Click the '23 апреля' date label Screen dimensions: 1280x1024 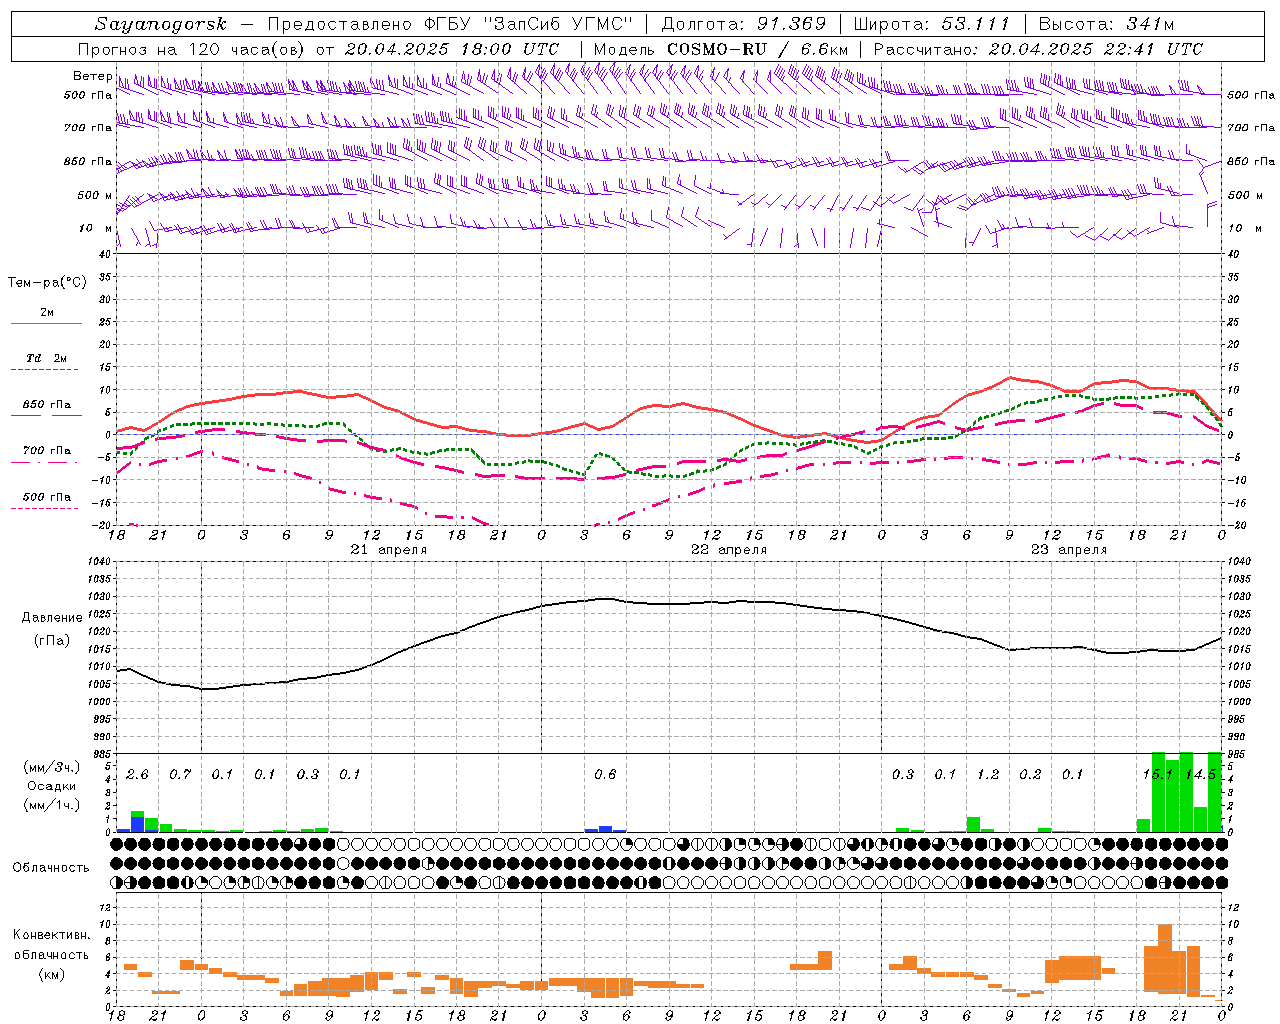click(x=1069, y=550)
